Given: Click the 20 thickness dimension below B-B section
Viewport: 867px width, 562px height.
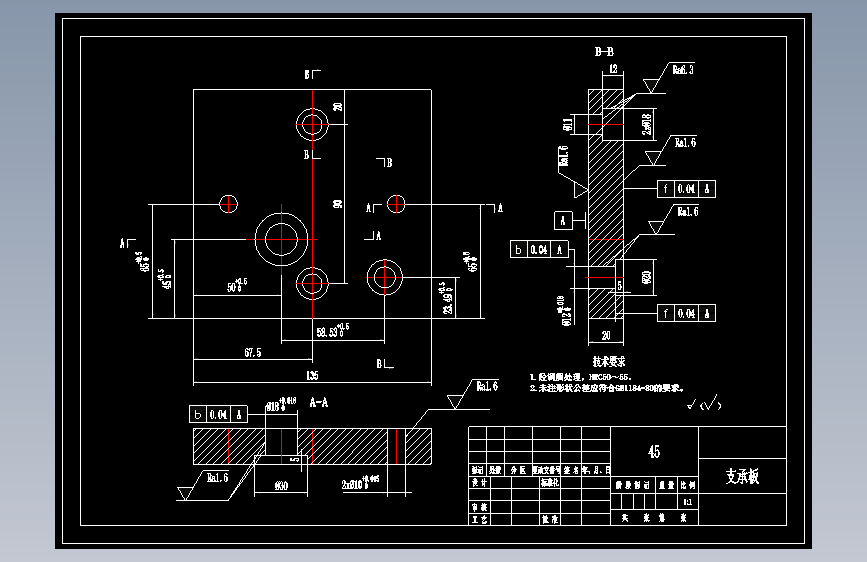Looking at the screenshot, I should [x=606, y=335].
